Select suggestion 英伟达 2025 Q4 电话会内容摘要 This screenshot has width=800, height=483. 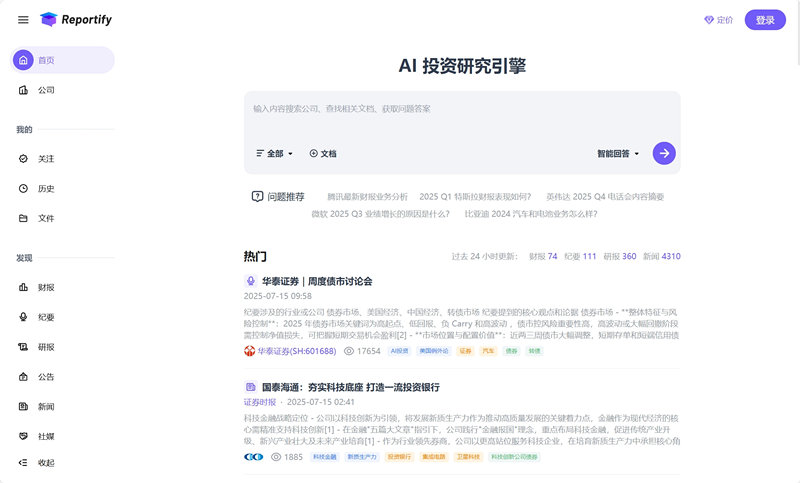(x=605, y=197)
